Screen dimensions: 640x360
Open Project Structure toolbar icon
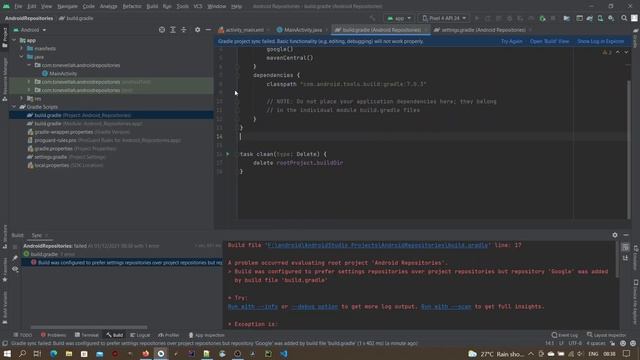click(x=567, y=18)
